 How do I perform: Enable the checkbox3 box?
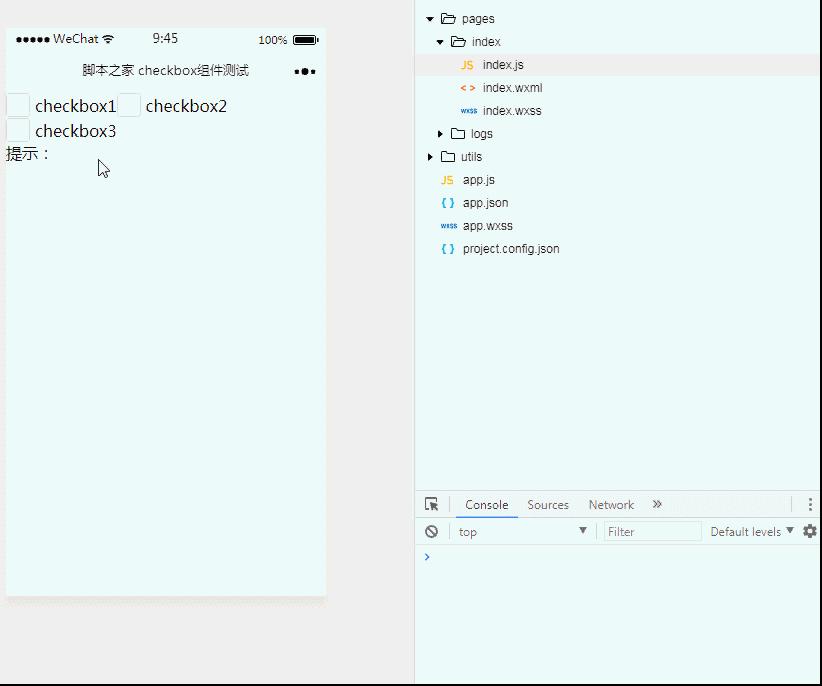coord(18,130)
